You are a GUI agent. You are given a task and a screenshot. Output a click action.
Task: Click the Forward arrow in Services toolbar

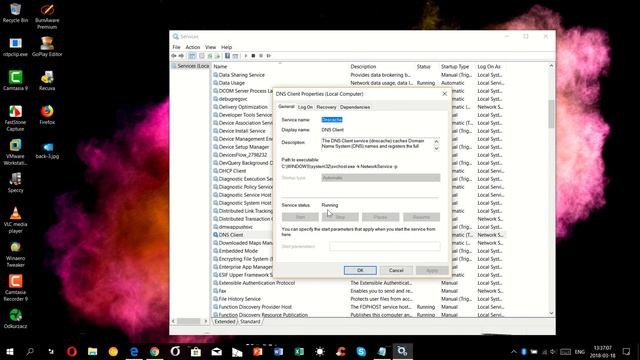tap(181, 56)
